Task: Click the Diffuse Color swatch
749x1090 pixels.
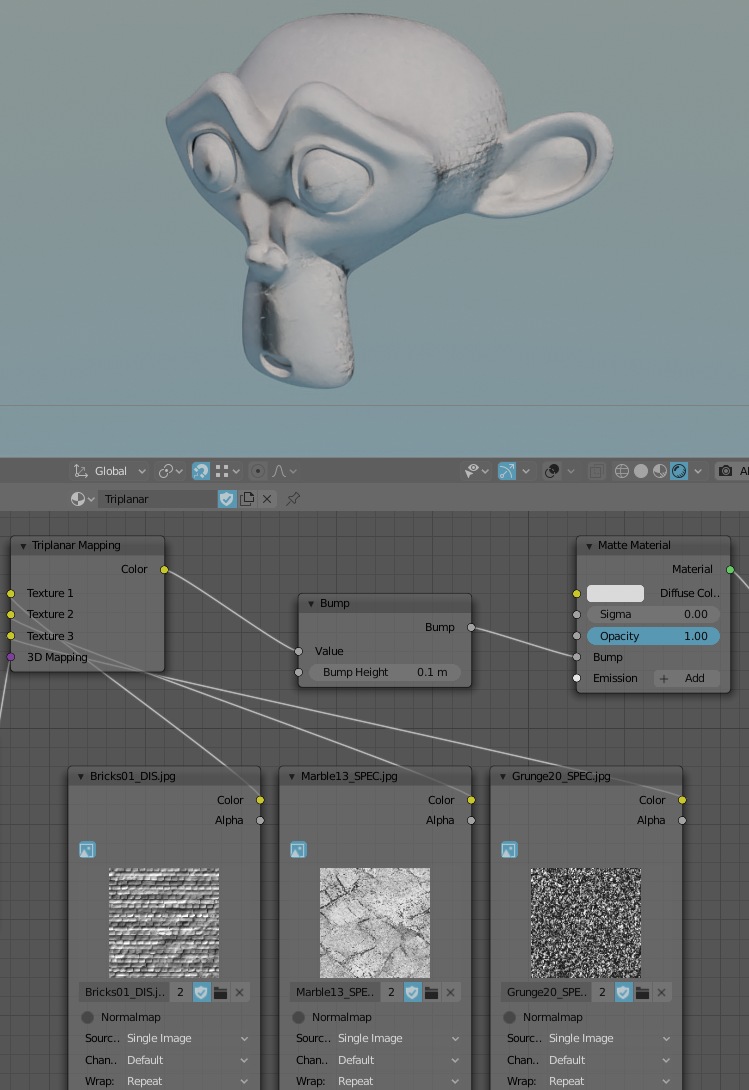Action: pyautogui.click(x=615, y=593)
